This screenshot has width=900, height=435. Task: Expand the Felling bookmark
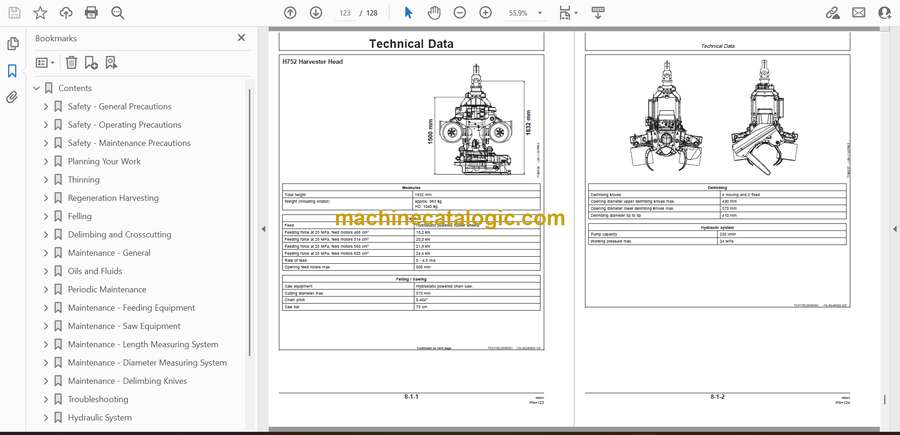coord(46,216)
